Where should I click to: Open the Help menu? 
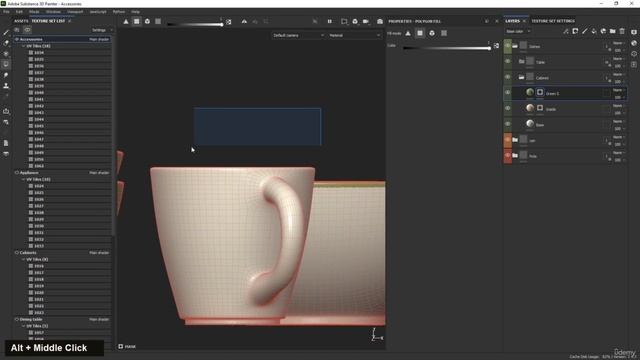[136, 12]
